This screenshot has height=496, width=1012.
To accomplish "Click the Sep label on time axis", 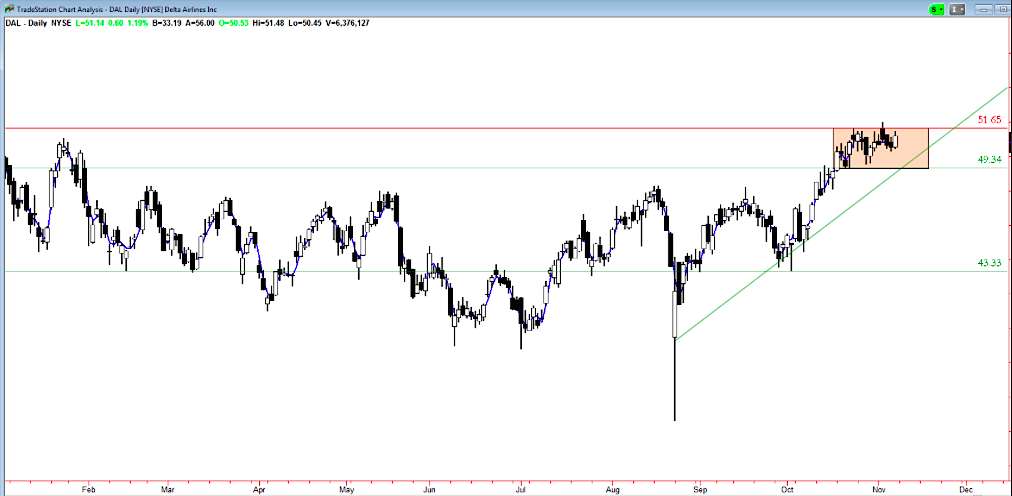I will tap(698, 490).
